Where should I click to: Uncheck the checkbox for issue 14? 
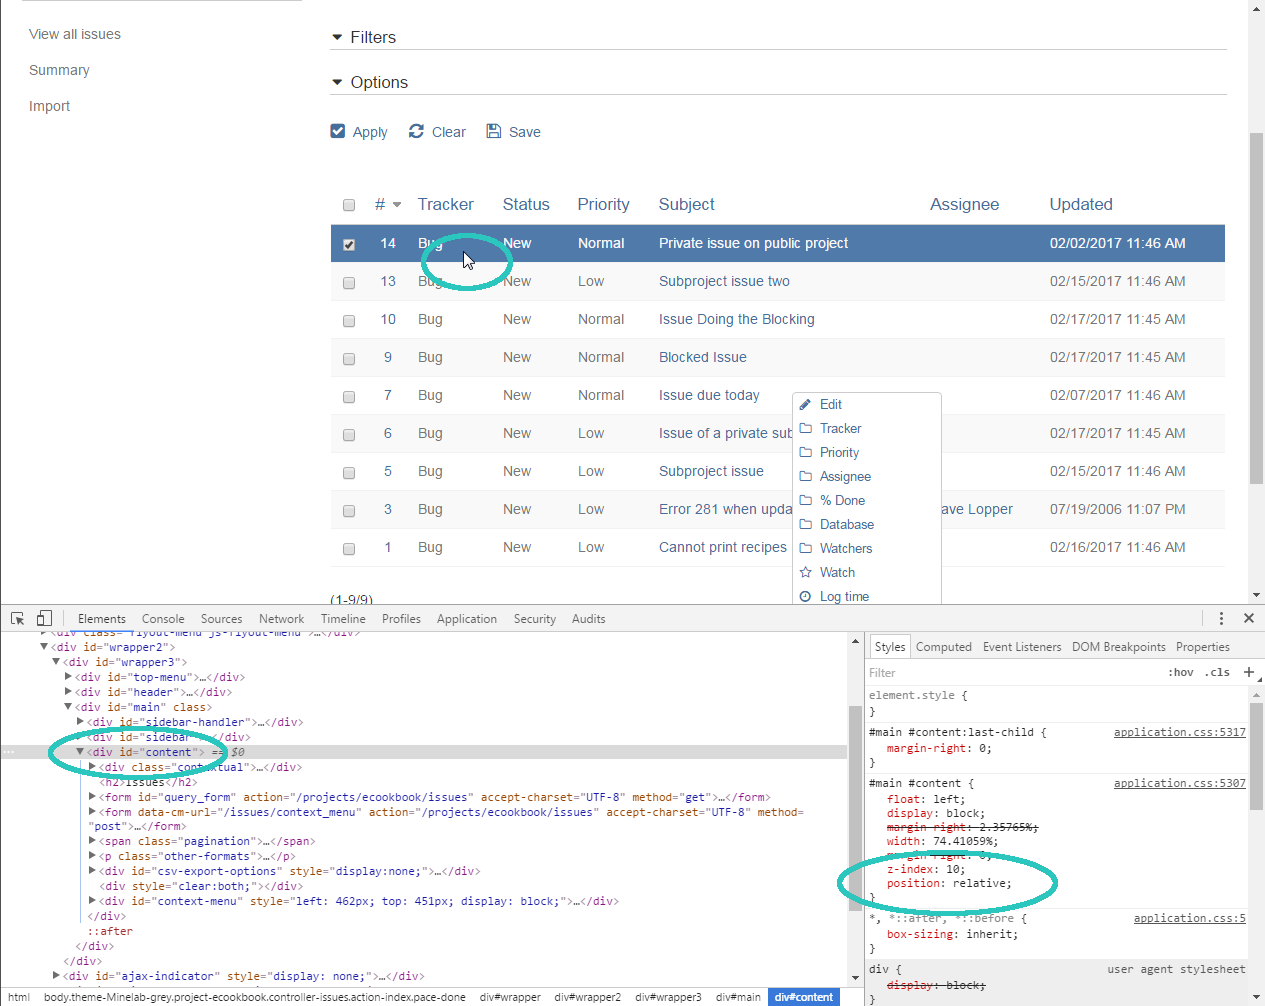pyautogui.click(x=349, y=244)
